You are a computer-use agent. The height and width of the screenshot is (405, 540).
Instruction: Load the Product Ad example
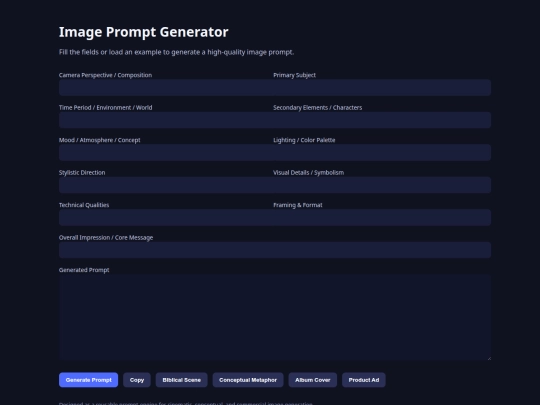pyautogui.click(x=364, y=380)
